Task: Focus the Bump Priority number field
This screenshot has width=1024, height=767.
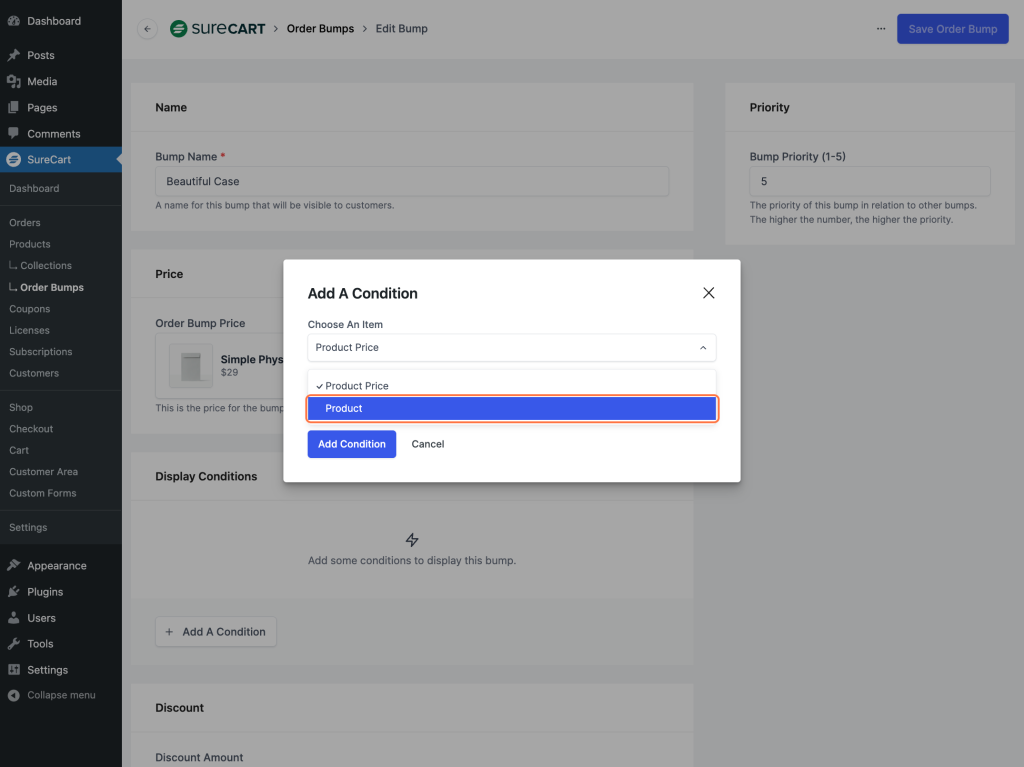Action: [869, 181]
